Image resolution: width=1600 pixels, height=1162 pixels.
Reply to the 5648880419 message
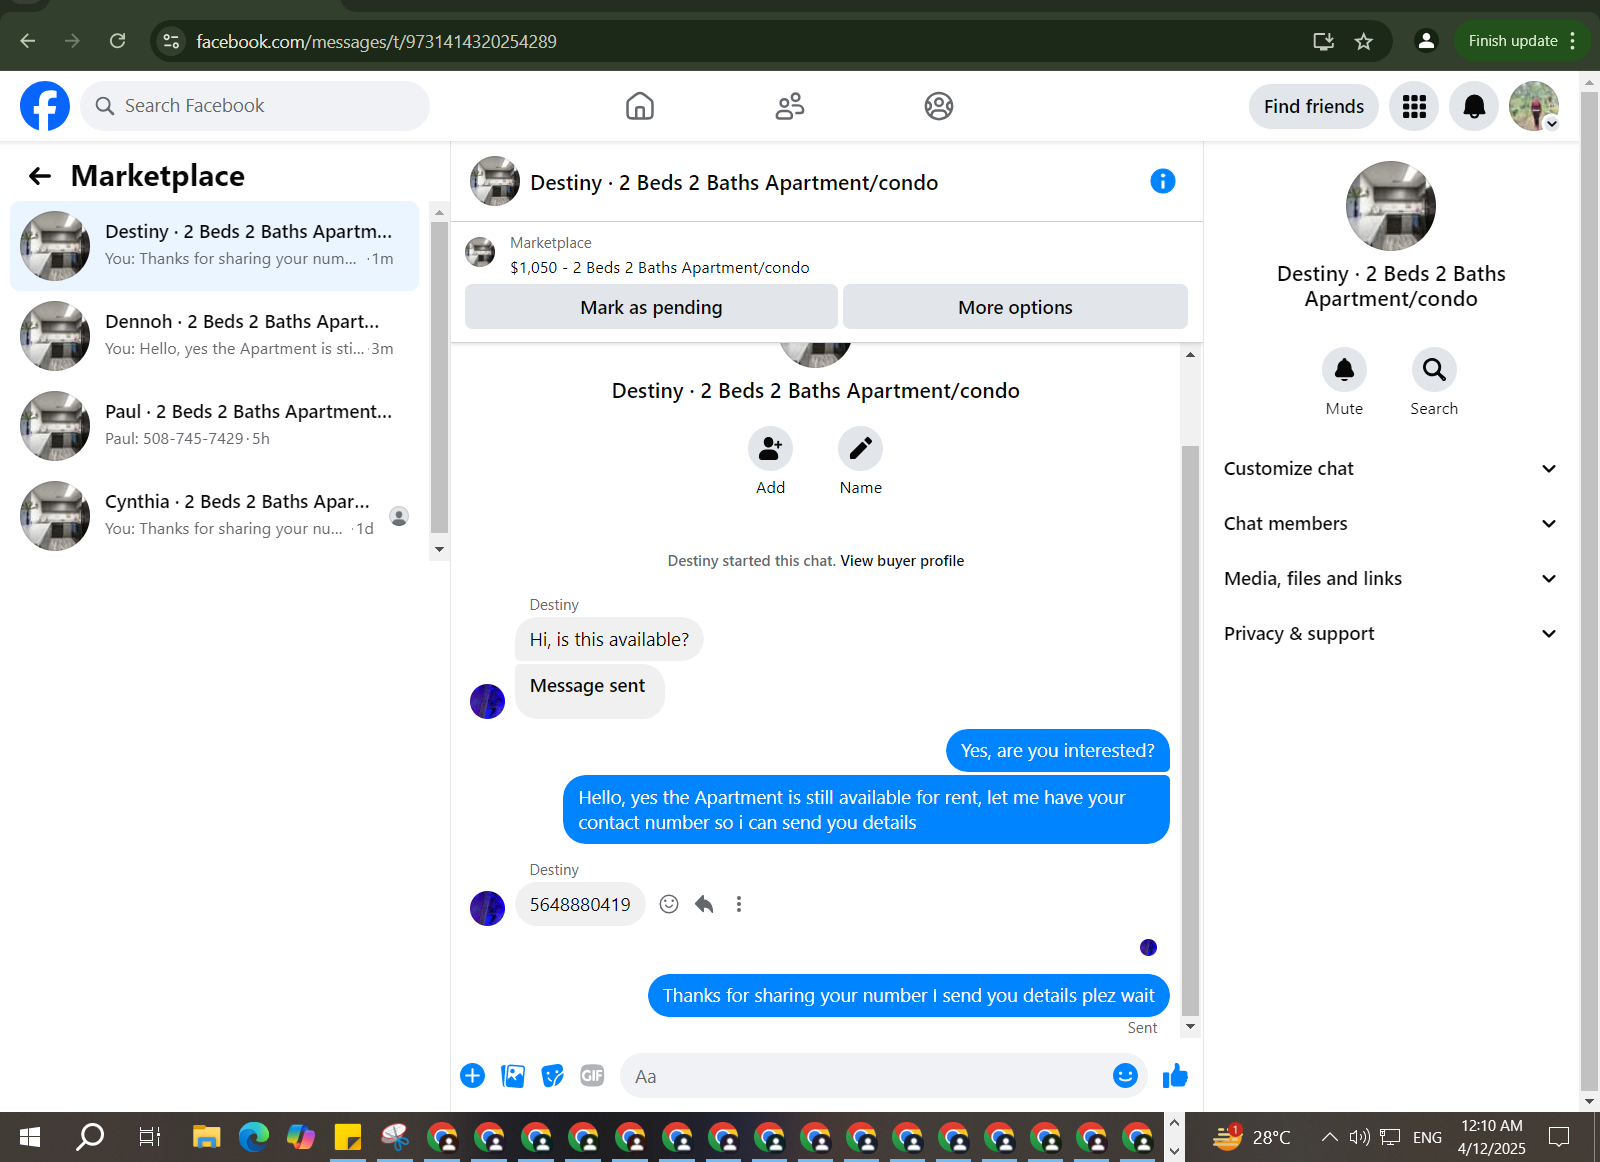point(704,904)
